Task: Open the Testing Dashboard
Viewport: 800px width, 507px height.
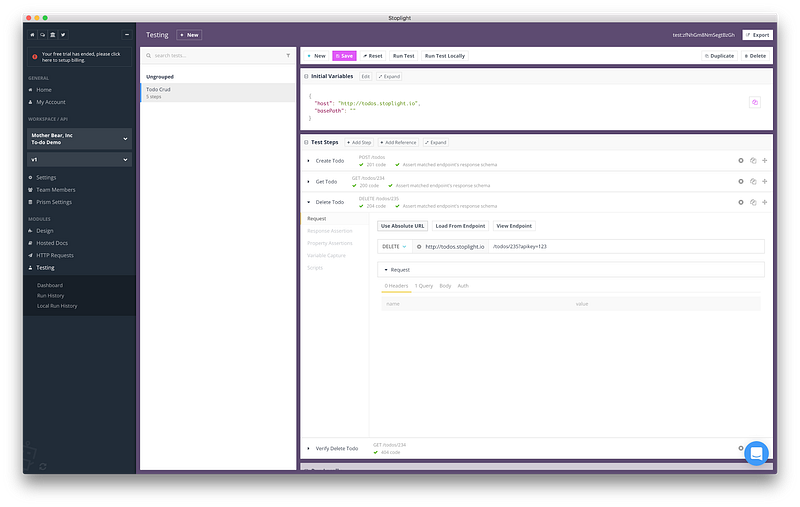Action: tap(49, 285)
